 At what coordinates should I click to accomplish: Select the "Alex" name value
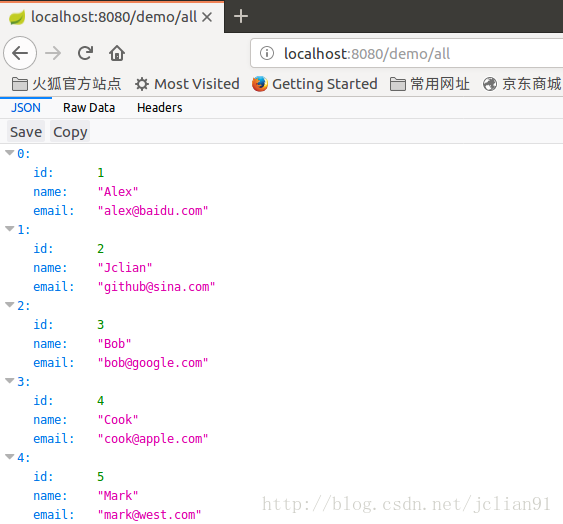point(118,192)
